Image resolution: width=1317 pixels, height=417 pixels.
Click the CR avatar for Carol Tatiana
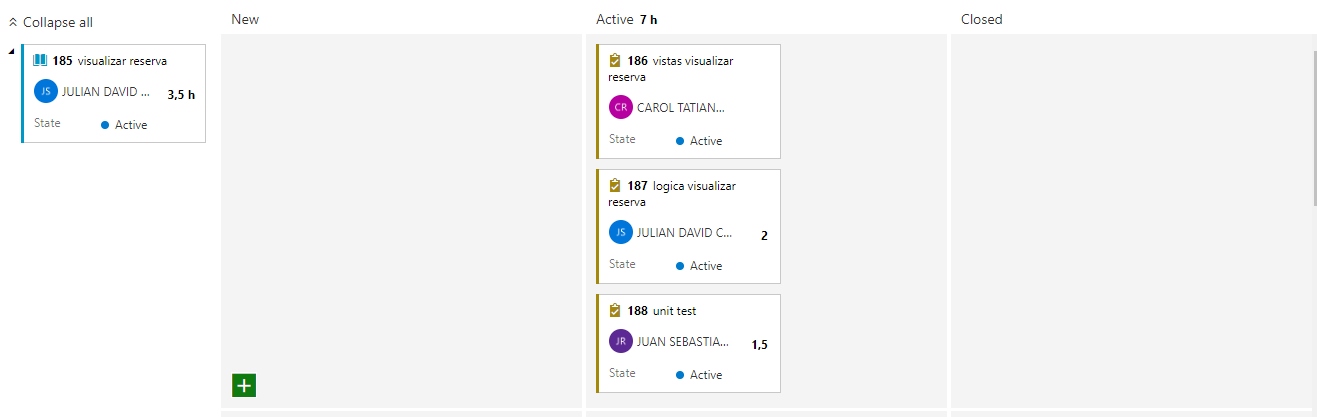pyautogui.click(x=620, y=107)
